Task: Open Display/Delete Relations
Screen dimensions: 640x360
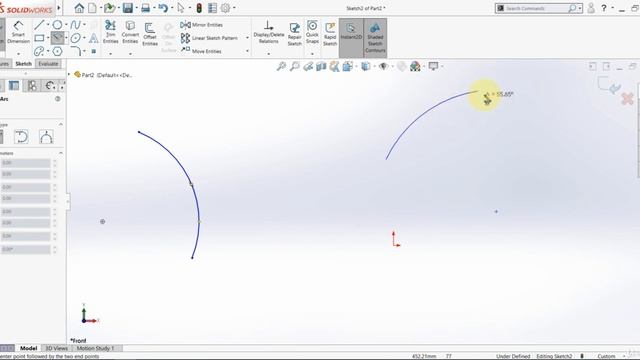Action: click(x=269, y=32)
